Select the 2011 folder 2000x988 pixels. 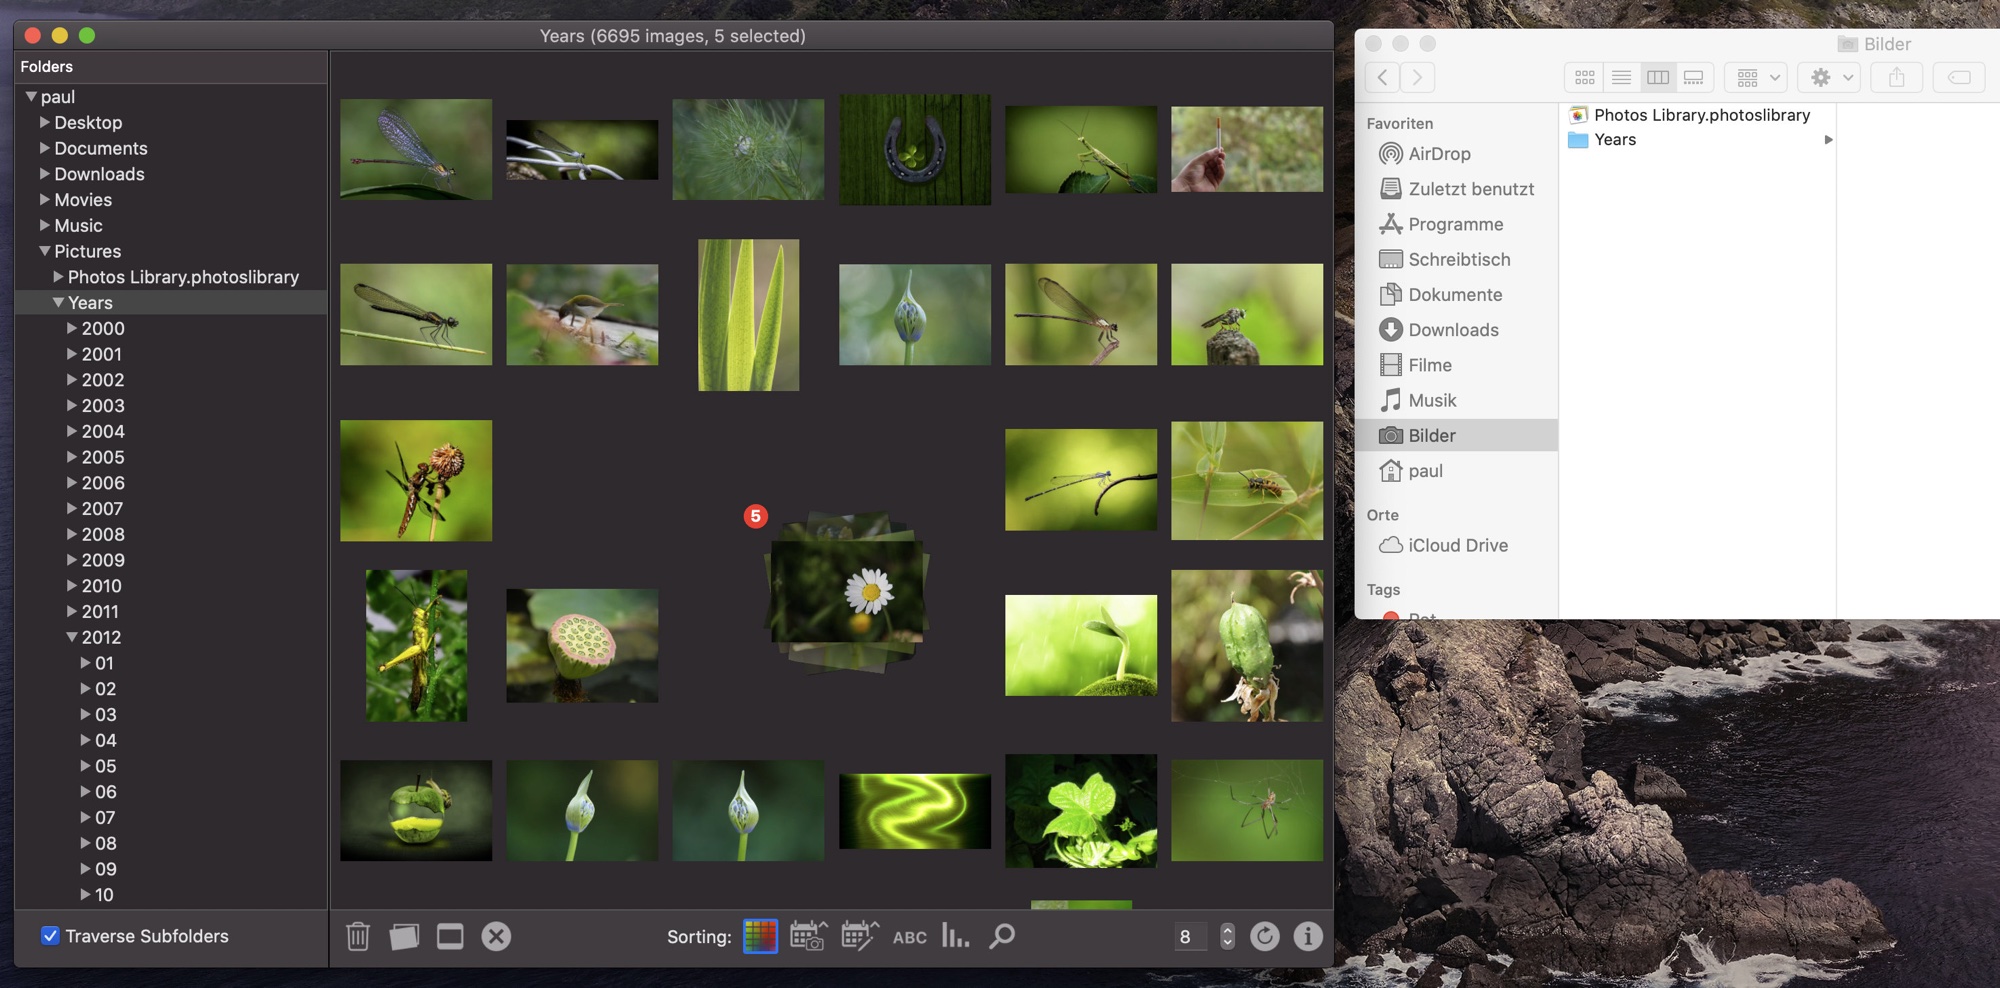(101, 611)
